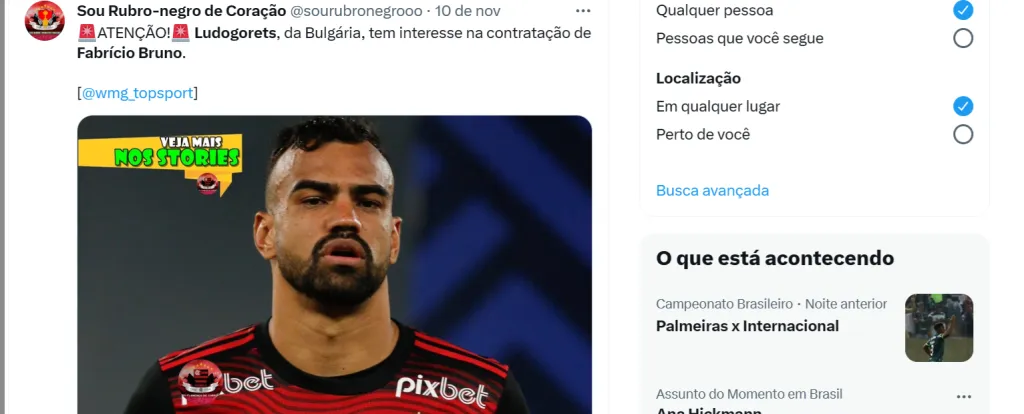Open the Palmeiras x Internacional trend

click(747, 326)
